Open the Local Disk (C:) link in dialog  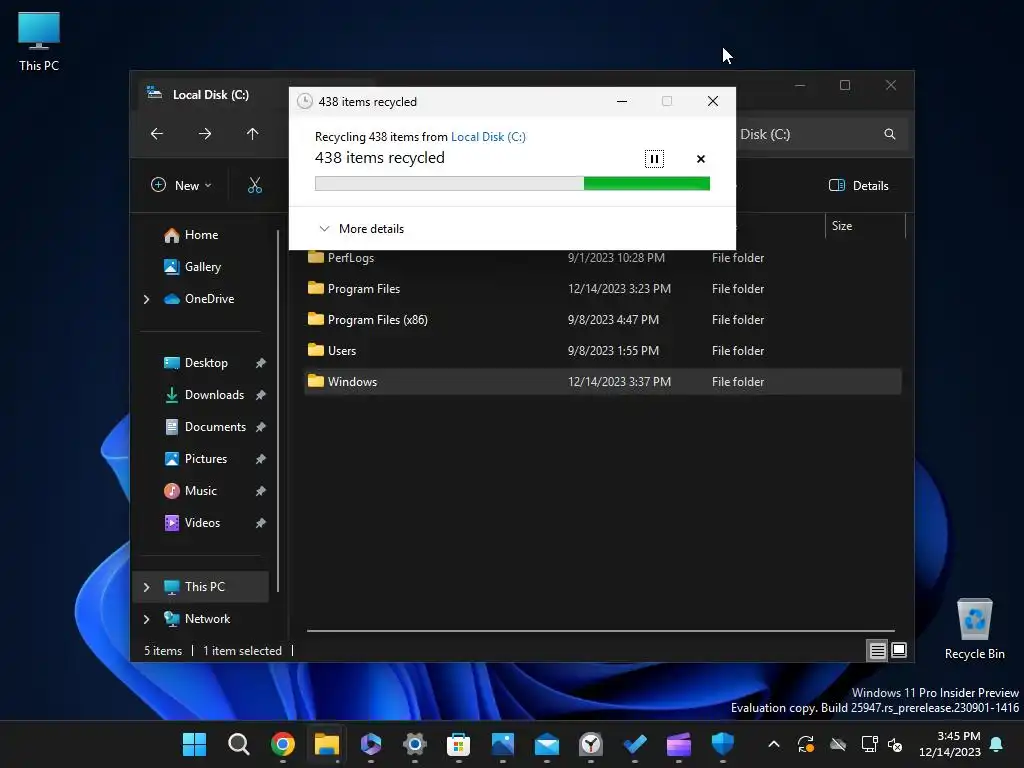click(488, 136)
